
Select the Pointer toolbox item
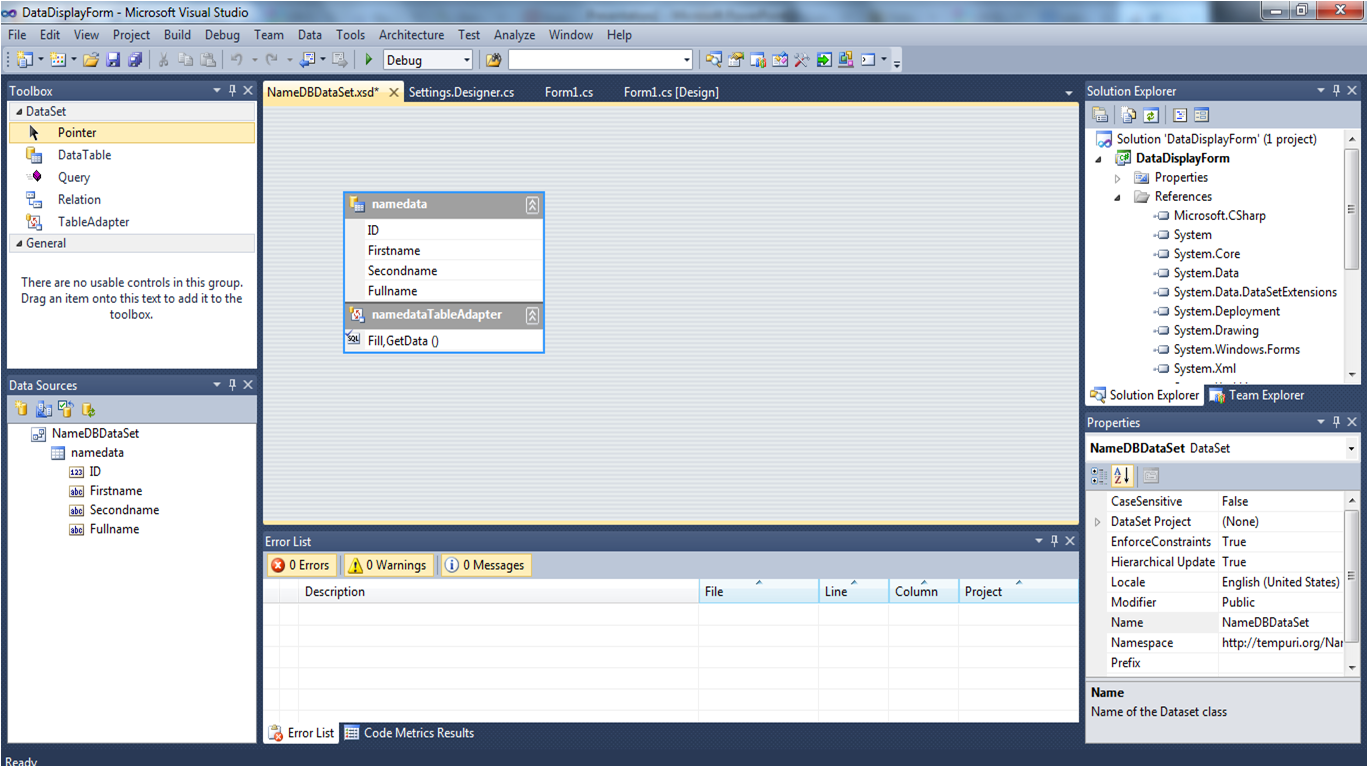132,132
